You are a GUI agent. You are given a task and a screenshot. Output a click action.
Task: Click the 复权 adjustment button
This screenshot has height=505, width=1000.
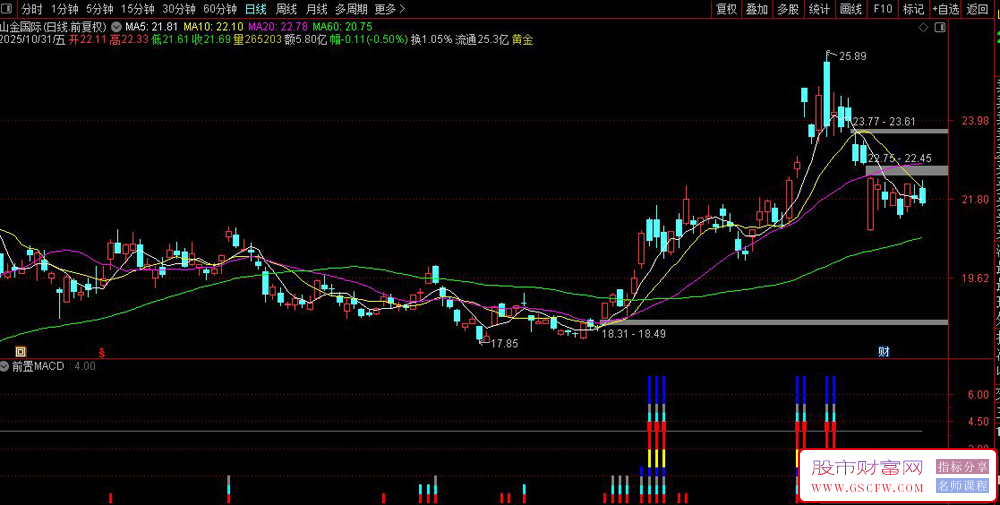pos(726,9)
